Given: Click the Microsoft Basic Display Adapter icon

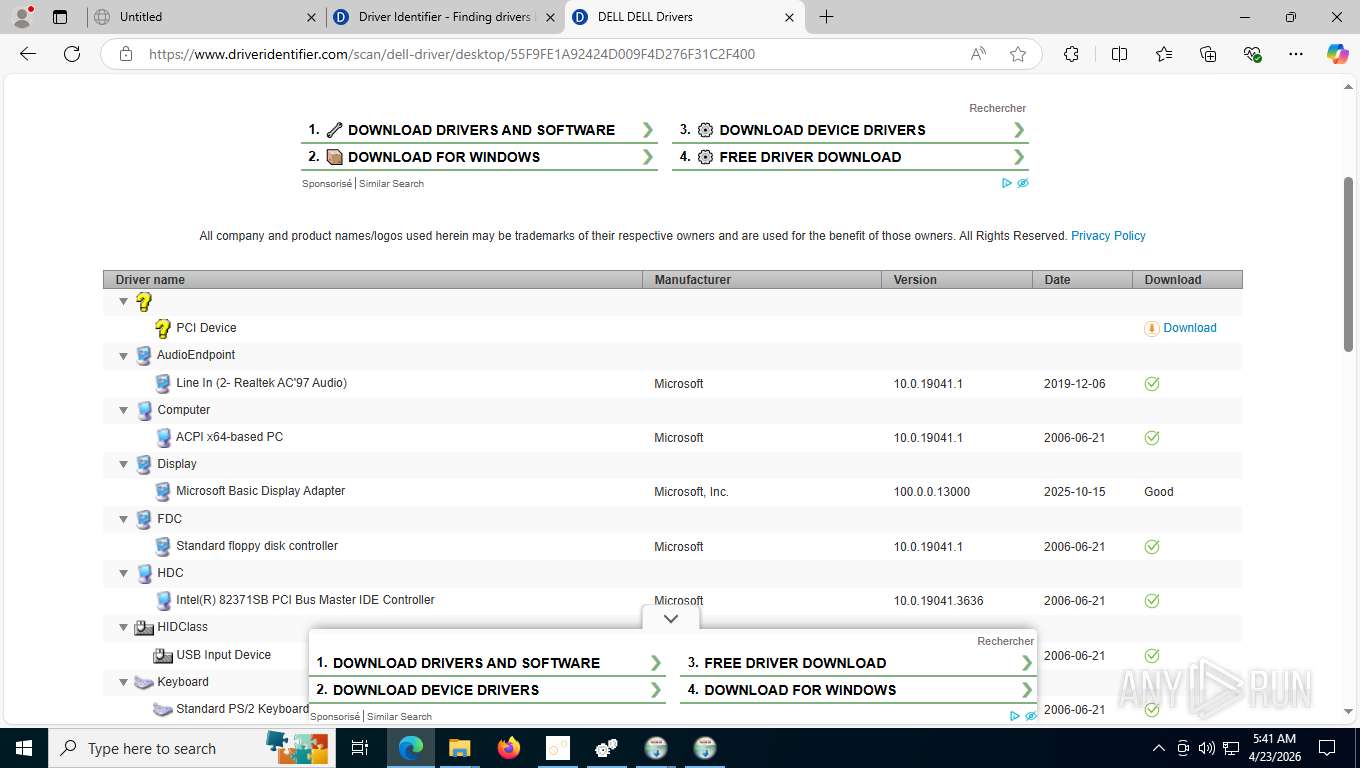Looking at the screenshot, I should tap(163, 491).
